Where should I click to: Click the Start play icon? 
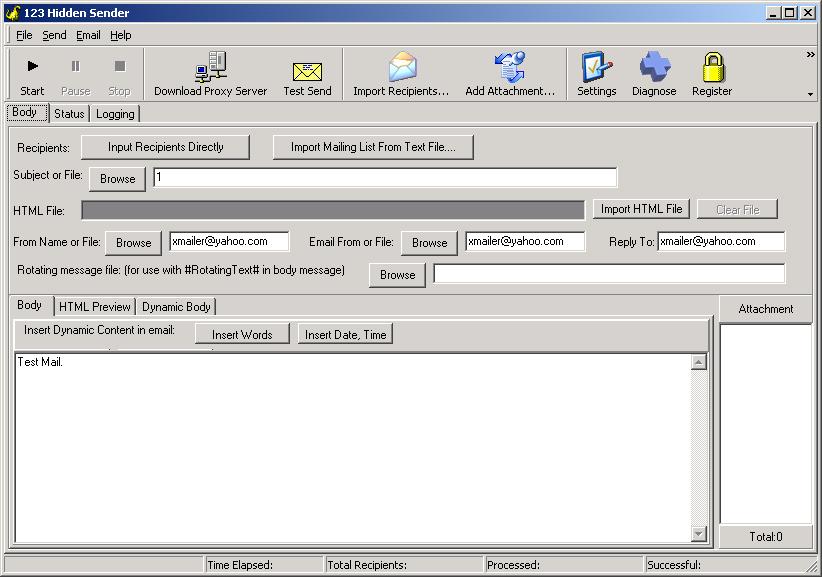[x=33, y=67]
